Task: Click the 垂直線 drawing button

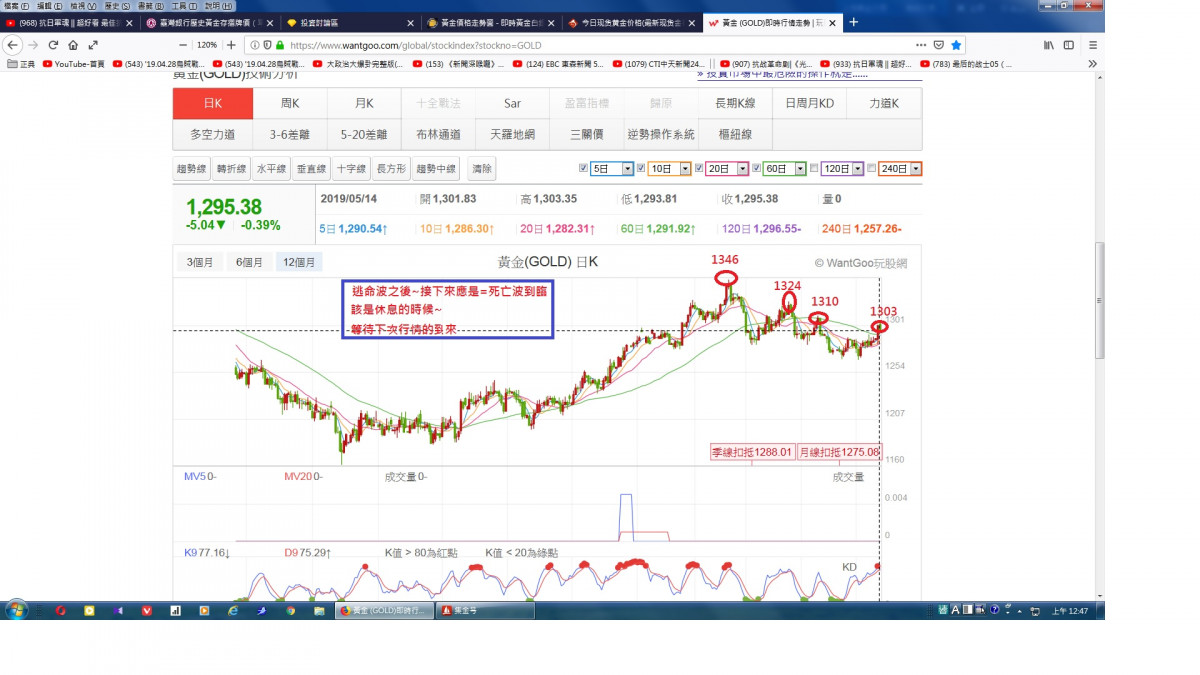Action: [x=311, y=169]
